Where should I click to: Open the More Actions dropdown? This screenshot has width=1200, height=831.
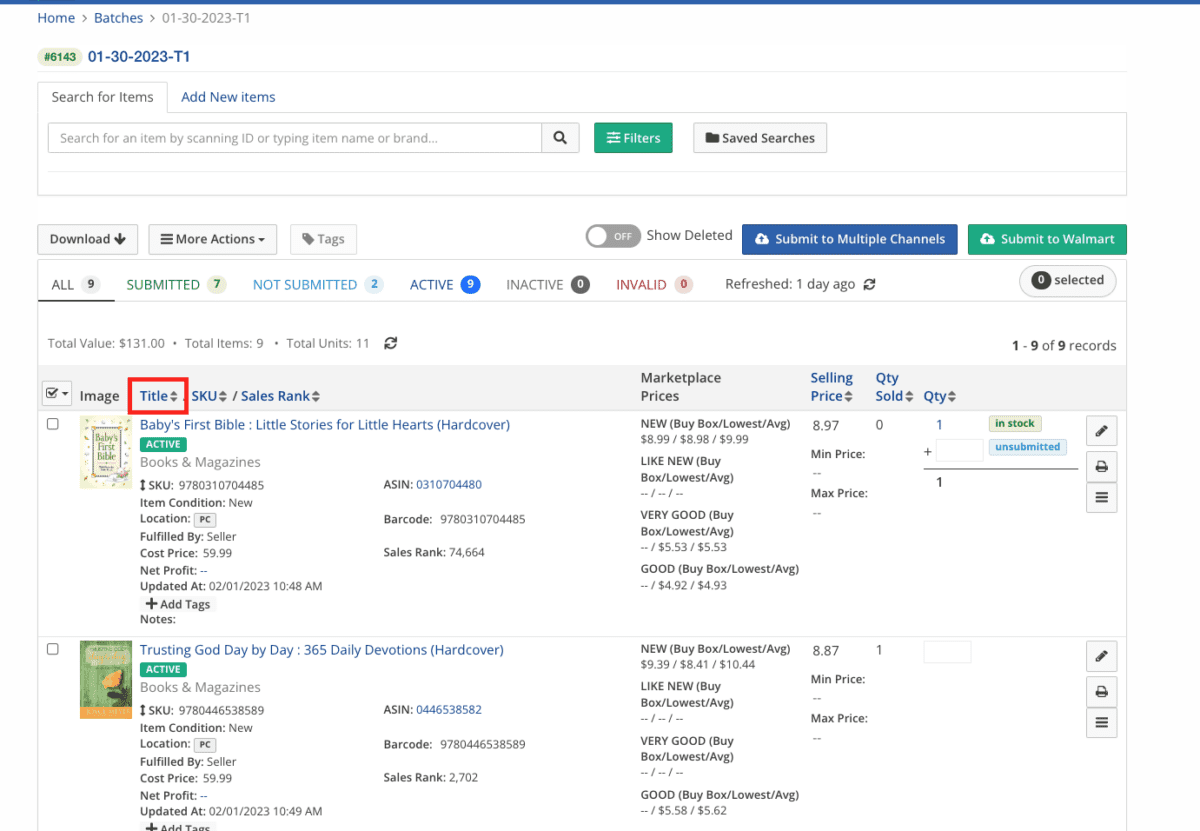pyautogui.click(x=212, y=239)
